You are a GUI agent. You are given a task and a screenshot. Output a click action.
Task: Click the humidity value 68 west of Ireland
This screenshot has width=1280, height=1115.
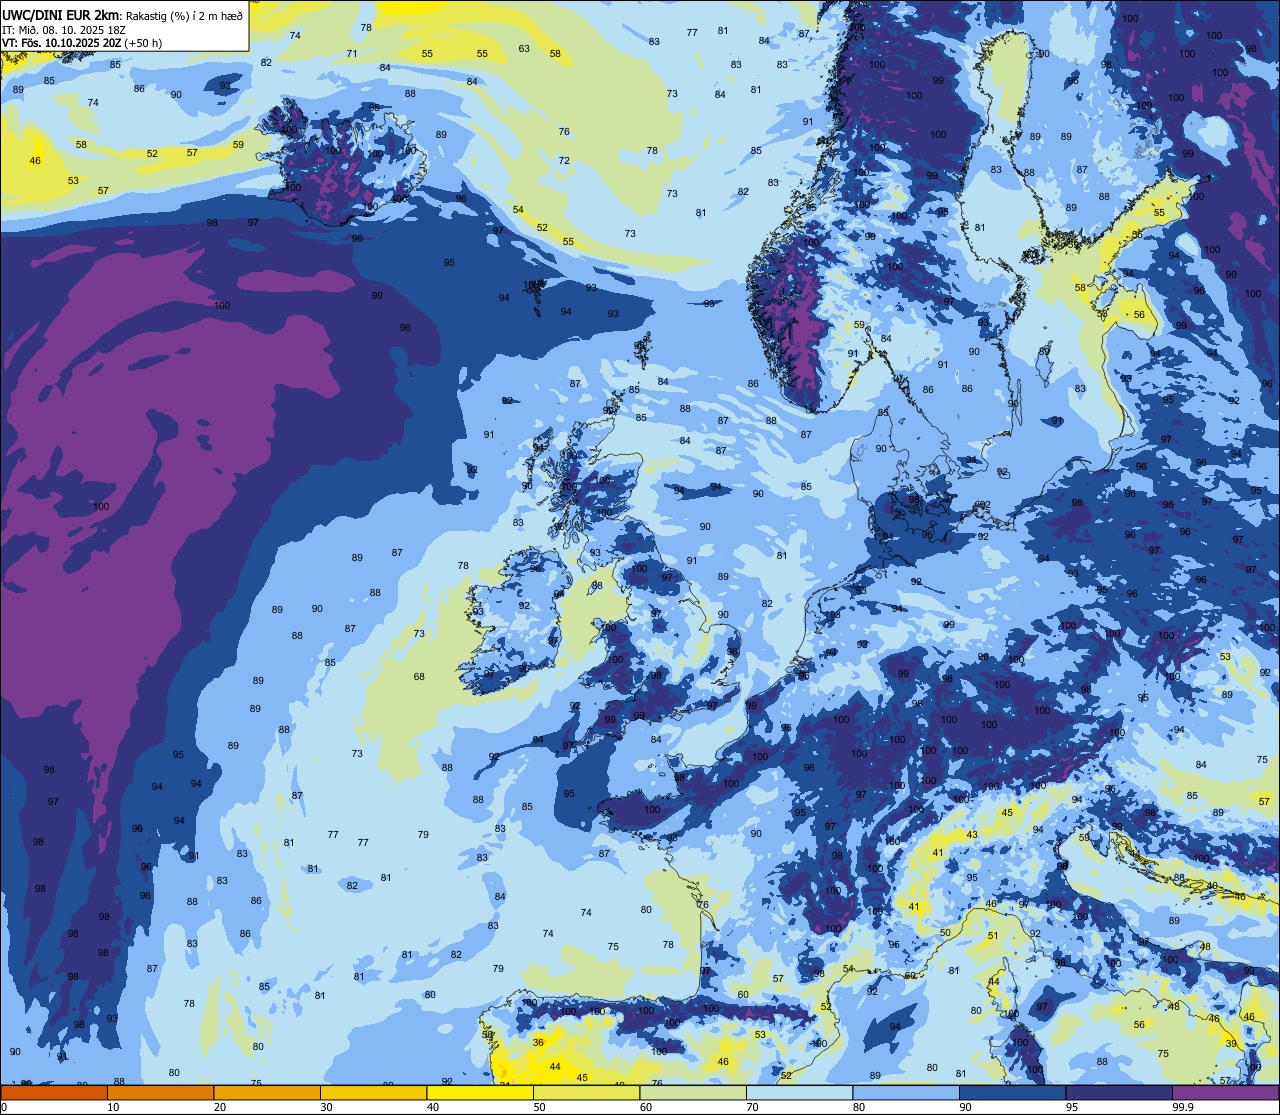pyautogui.click(x=419, y=677)
